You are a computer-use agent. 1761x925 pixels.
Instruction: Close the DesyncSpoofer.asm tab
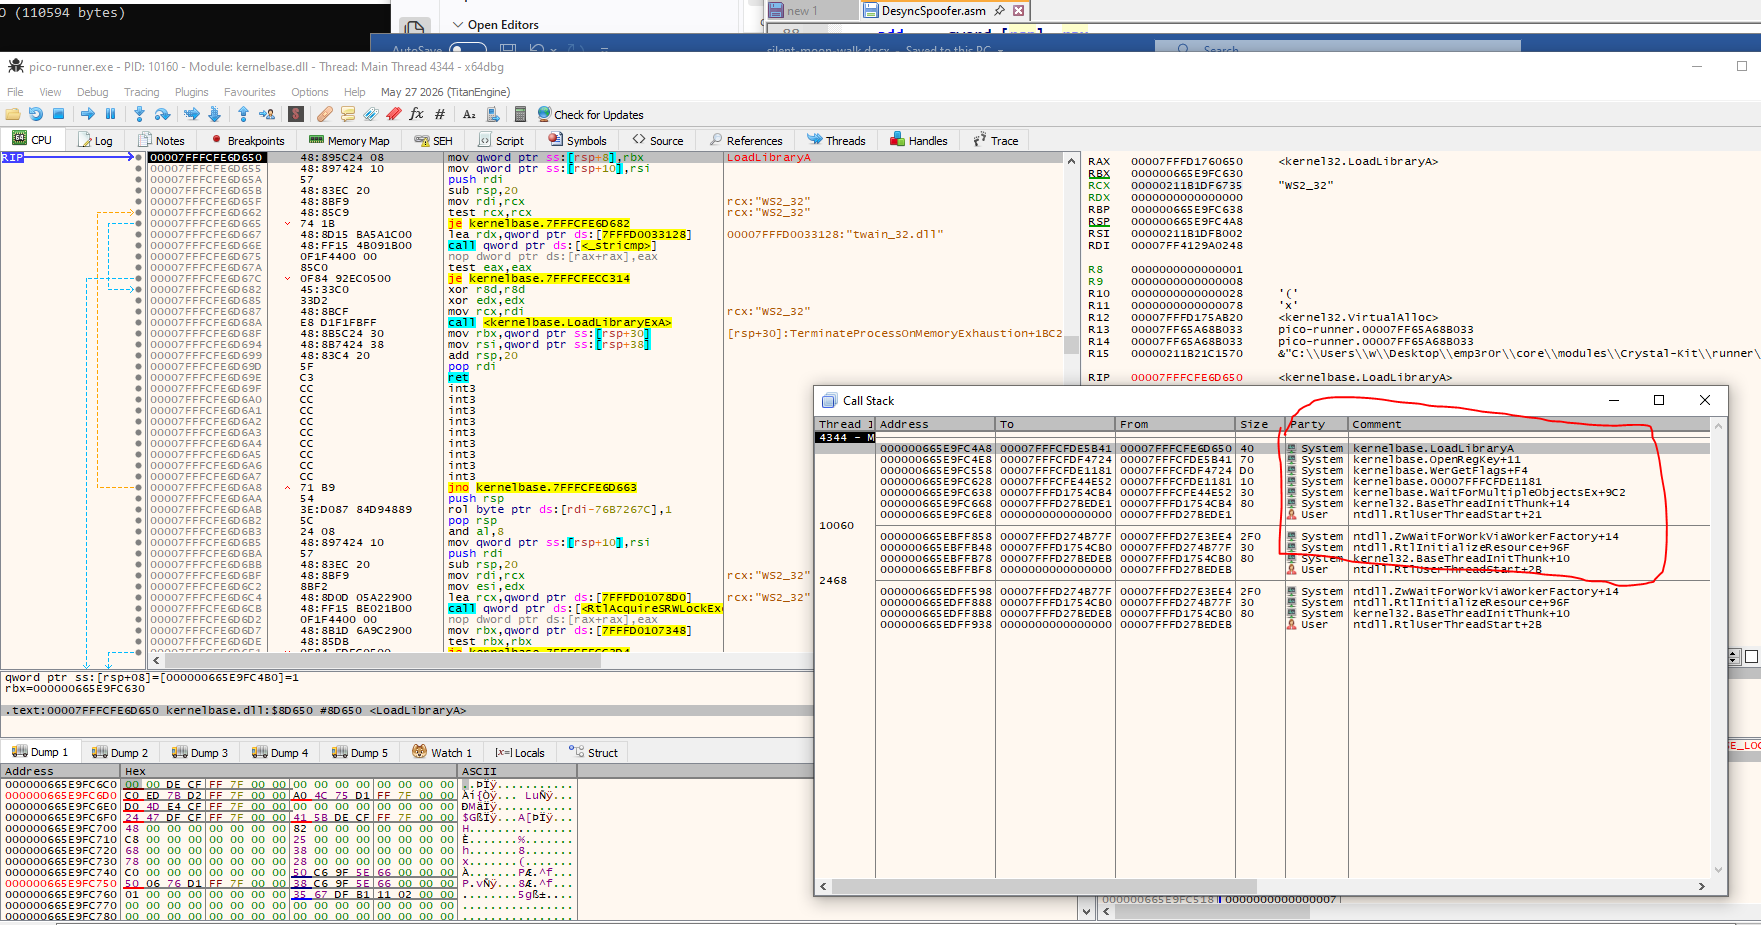1018,11
